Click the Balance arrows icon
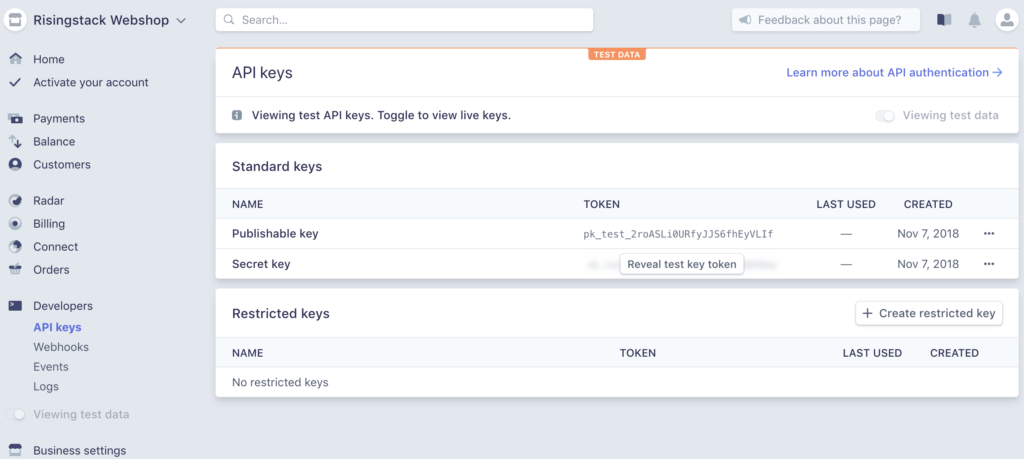 click(16, 142)
